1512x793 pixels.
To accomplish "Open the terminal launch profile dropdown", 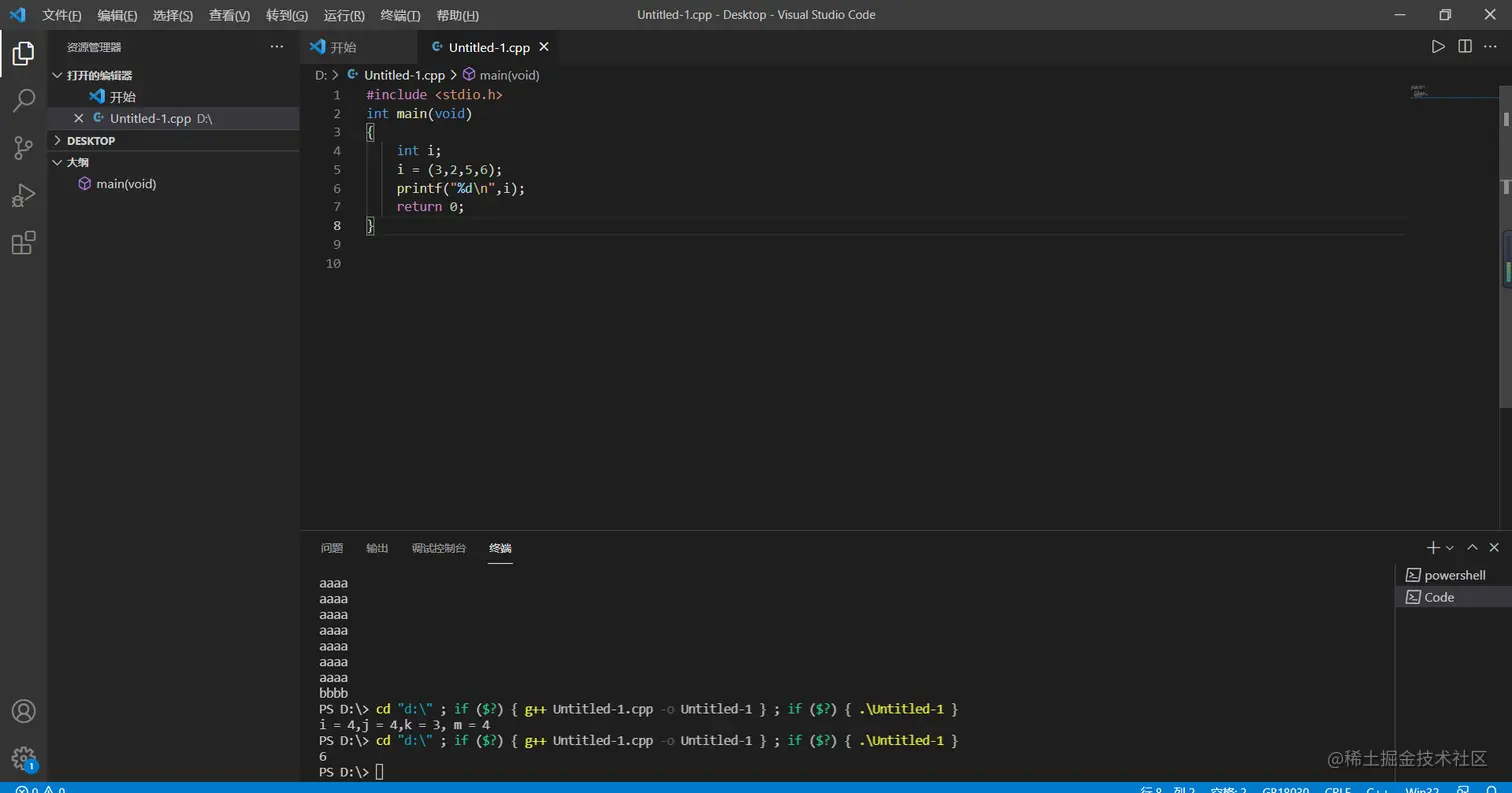I will coord(1450,548).
